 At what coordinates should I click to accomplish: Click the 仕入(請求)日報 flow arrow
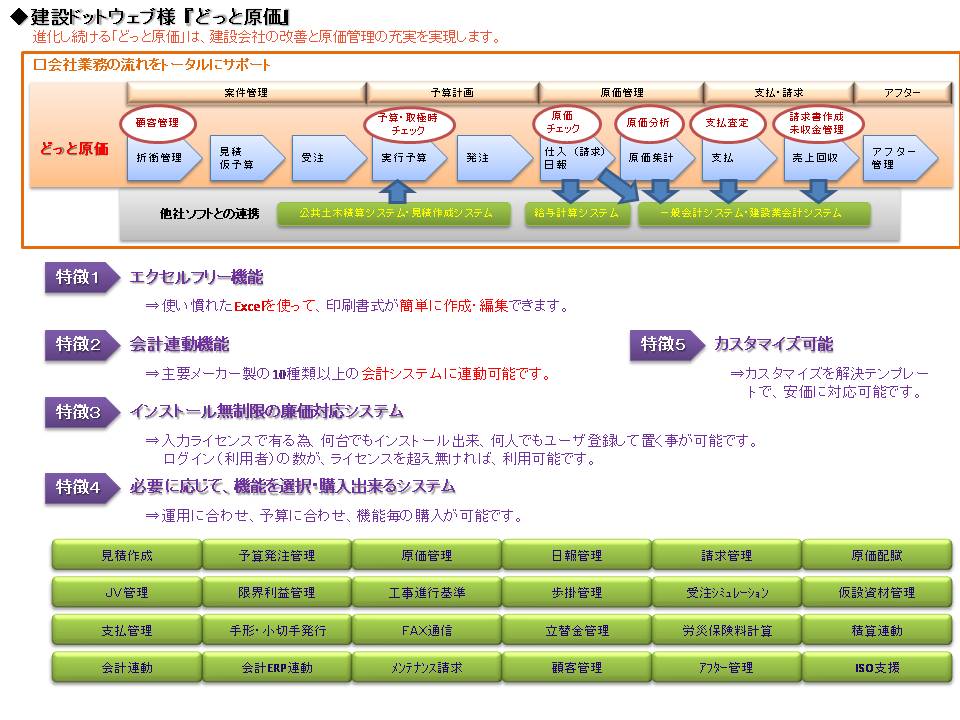tap(577, 158)
